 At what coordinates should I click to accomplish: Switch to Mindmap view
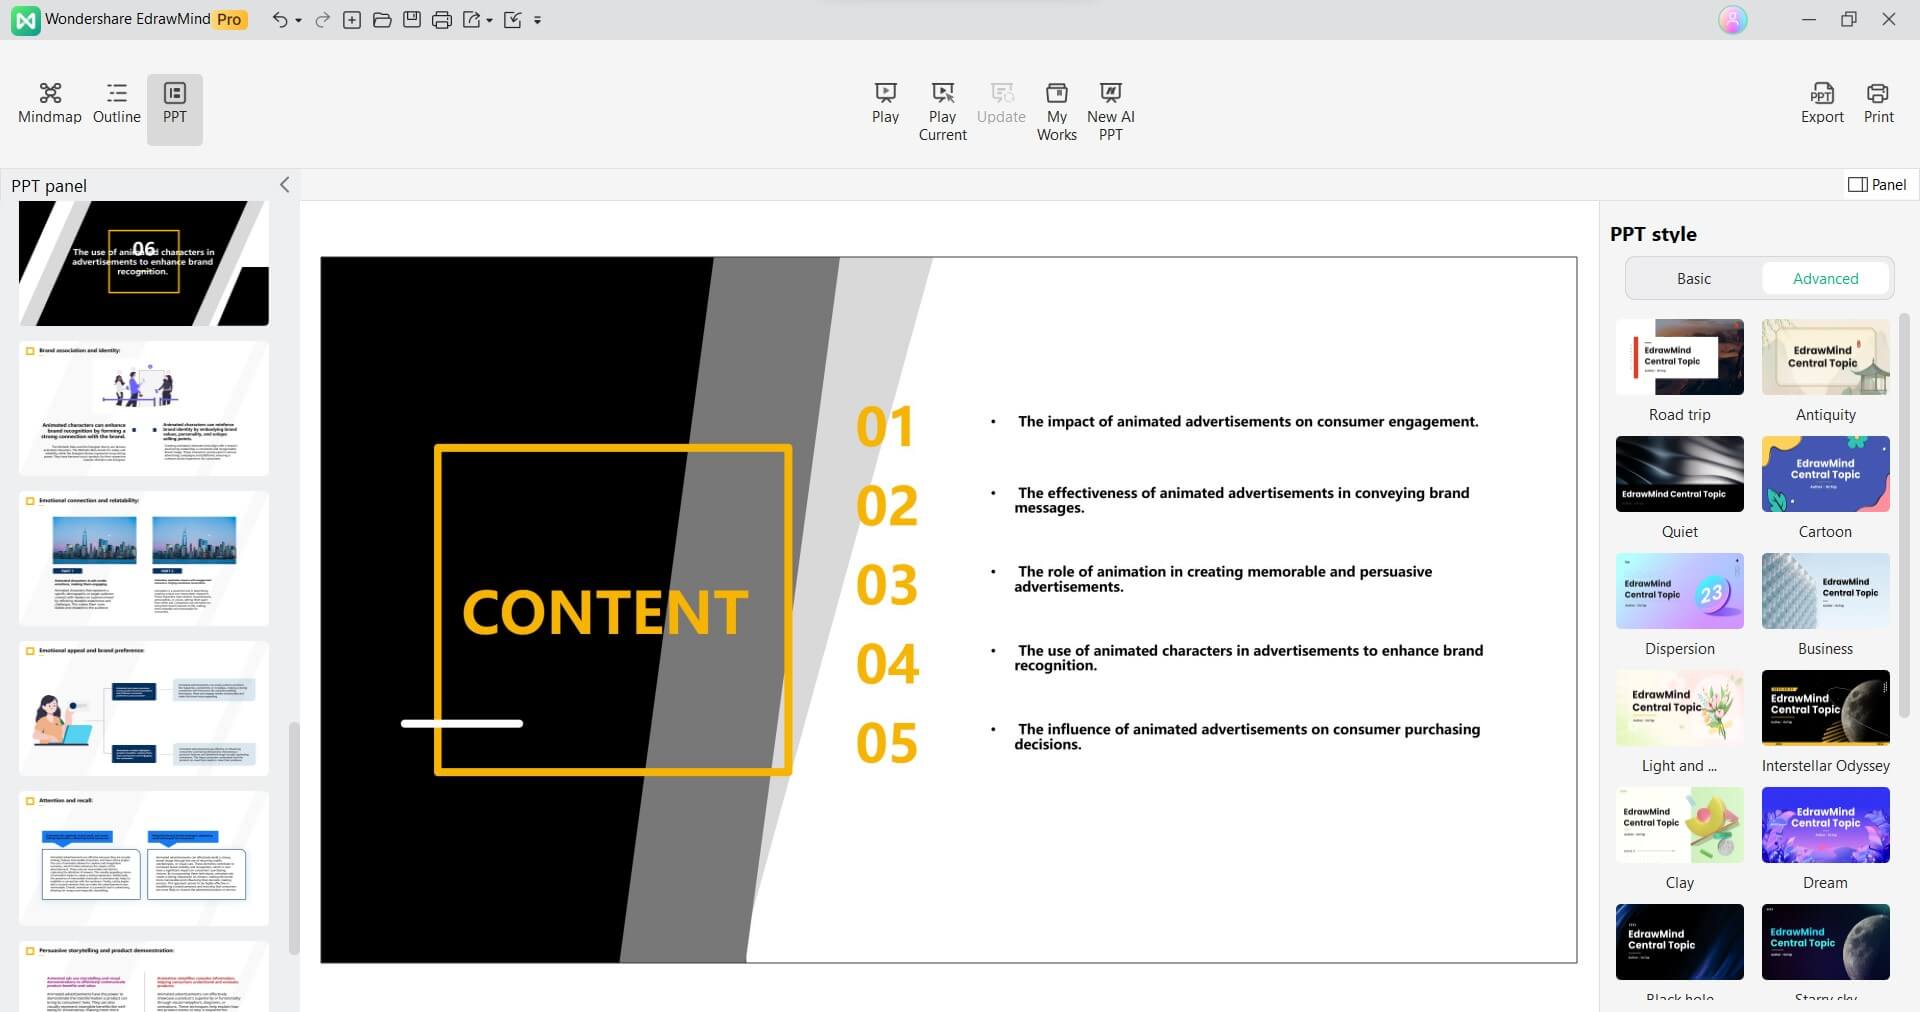pos(50,105)
